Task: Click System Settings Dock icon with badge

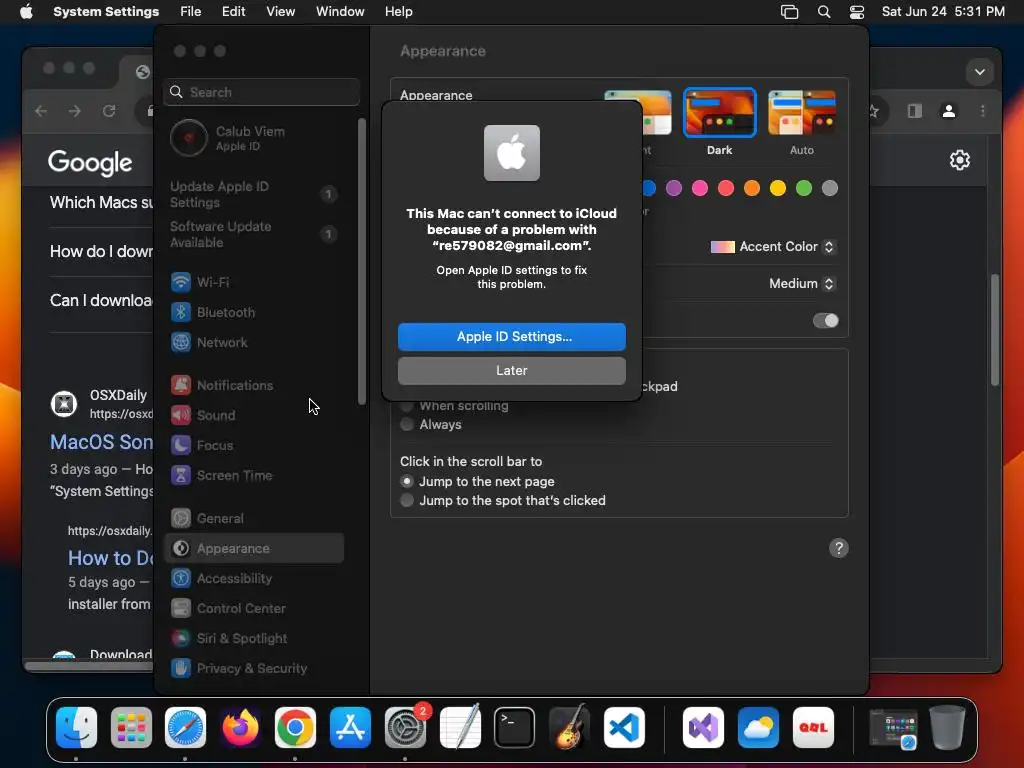Action: point(406,727)
